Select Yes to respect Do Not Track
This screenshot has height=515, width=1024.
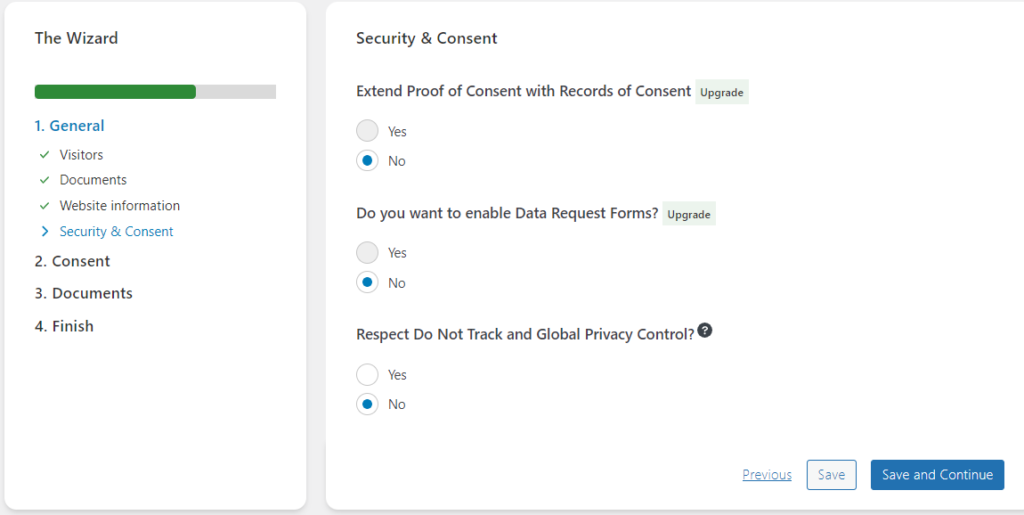pos(367,375)
